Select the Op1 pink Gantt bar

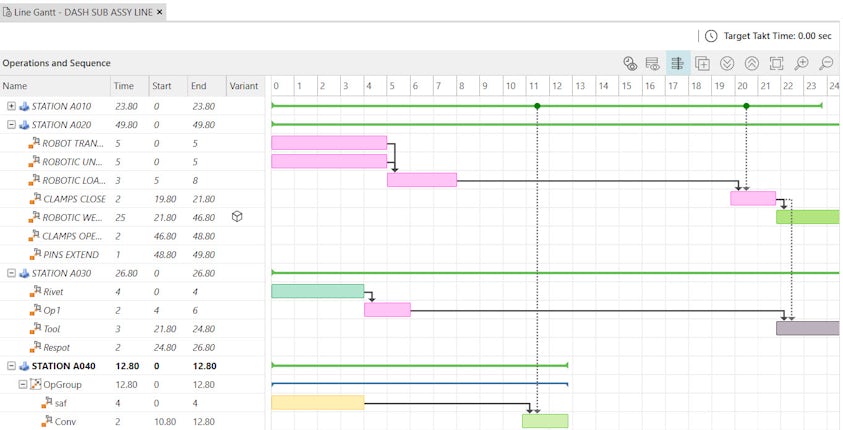click(387, 310)
